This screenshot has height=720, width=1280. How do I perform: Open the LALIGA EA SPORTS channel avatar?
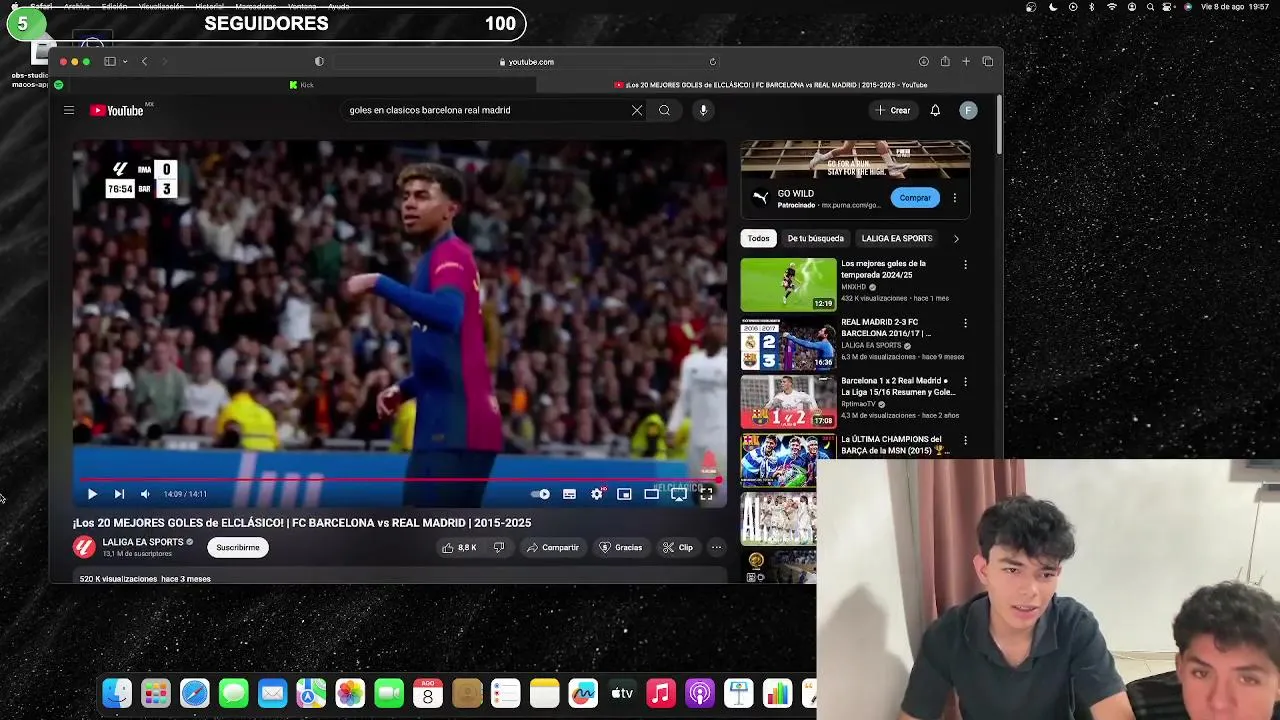[x=84, y=547]
